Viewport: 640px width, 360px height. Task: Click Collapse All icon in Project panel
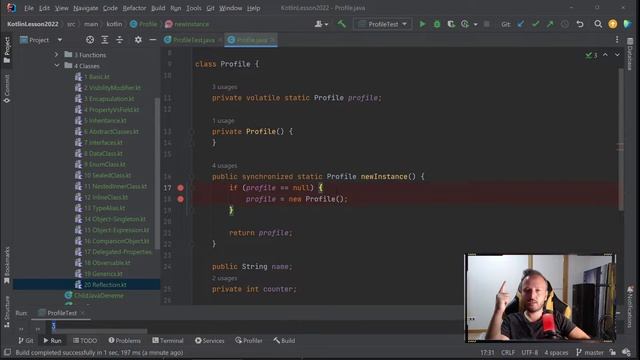[120, 40]
